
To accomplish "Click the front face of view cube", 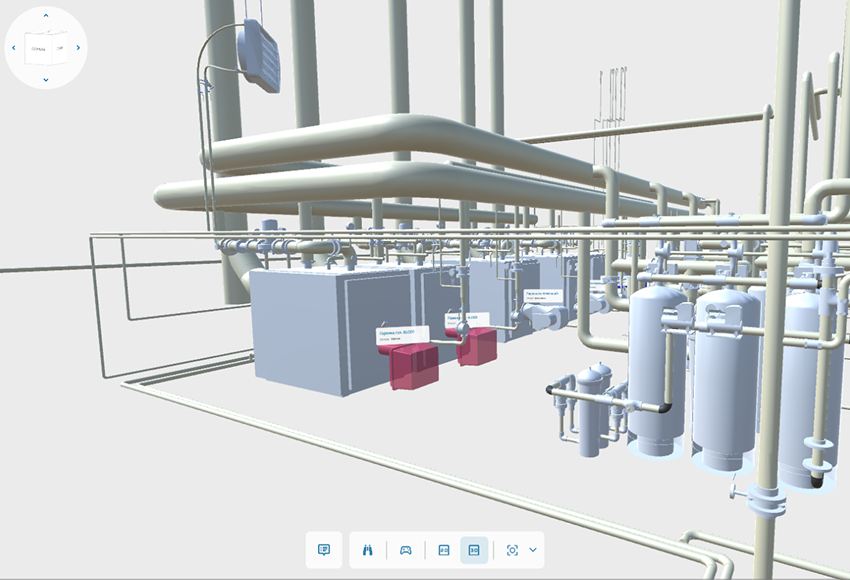I will click(39, 48).
